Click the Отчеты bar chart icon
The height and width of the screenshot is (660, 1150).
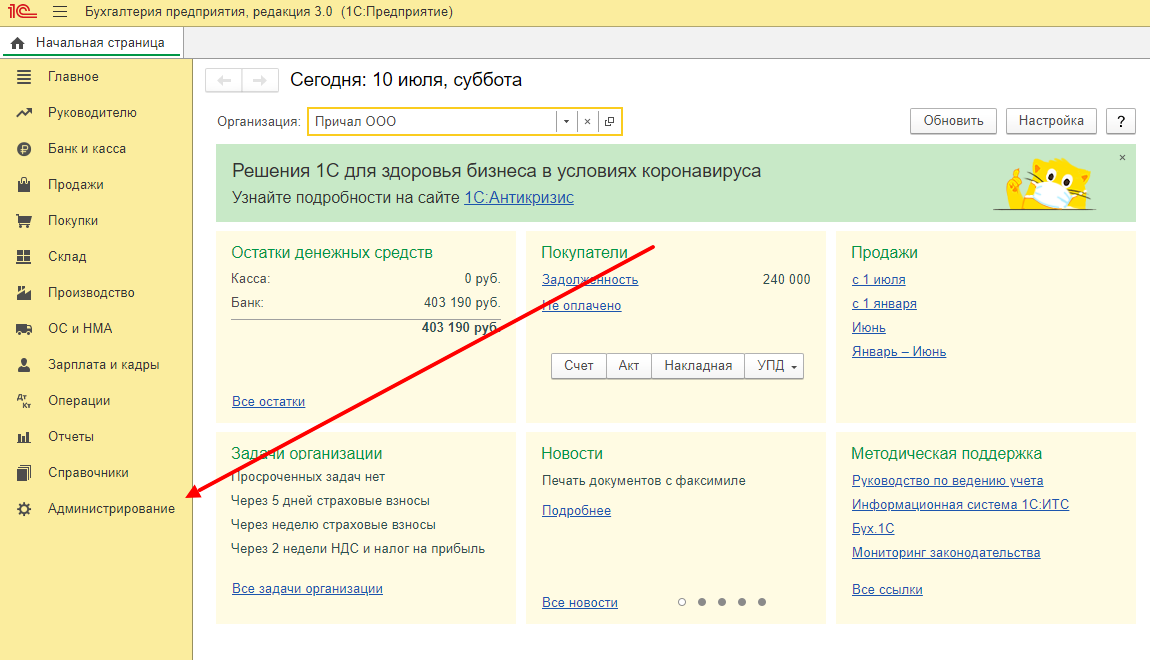(24, 437)
